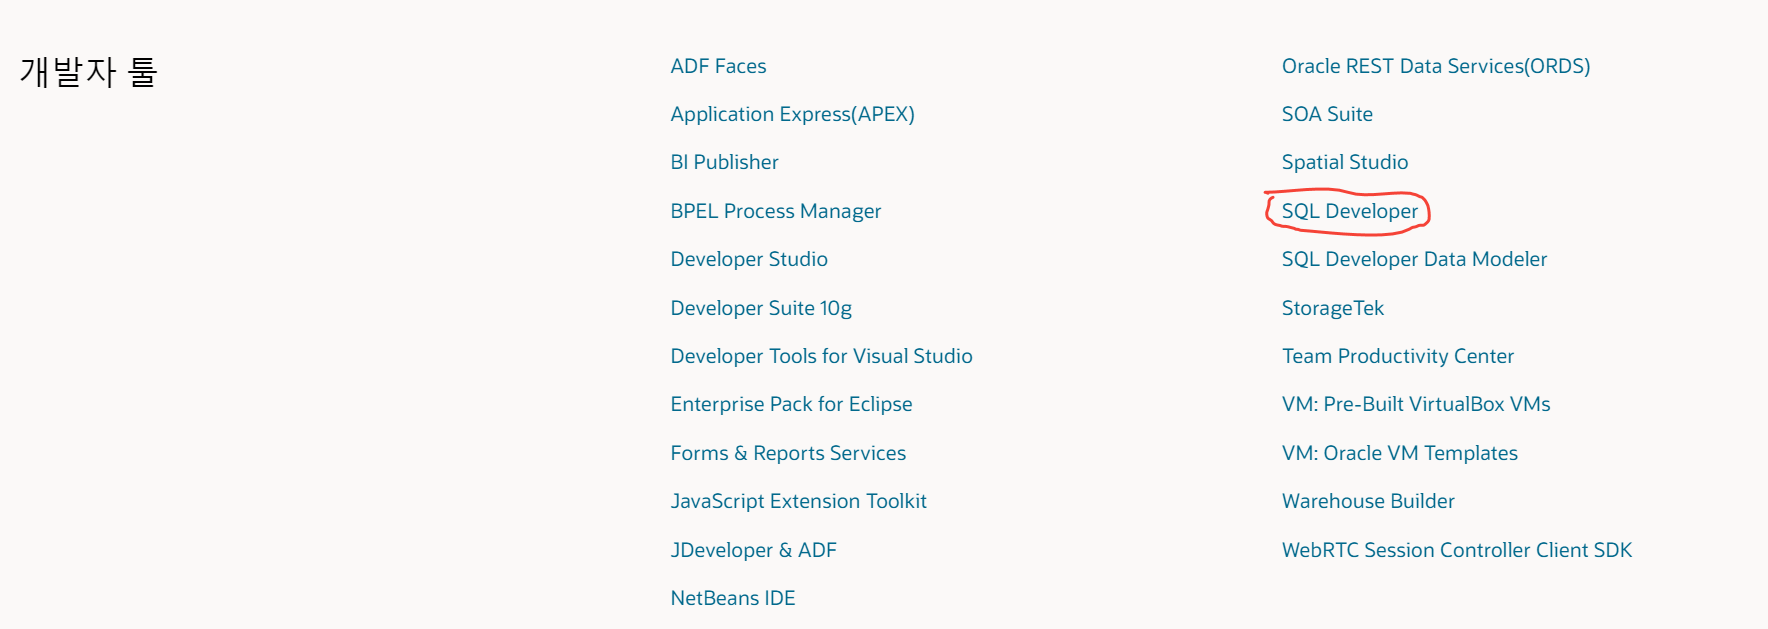The image size is (1768, 629).
Task: Open Application Express(APEX) download link
Action: click(x=792, y=114)
